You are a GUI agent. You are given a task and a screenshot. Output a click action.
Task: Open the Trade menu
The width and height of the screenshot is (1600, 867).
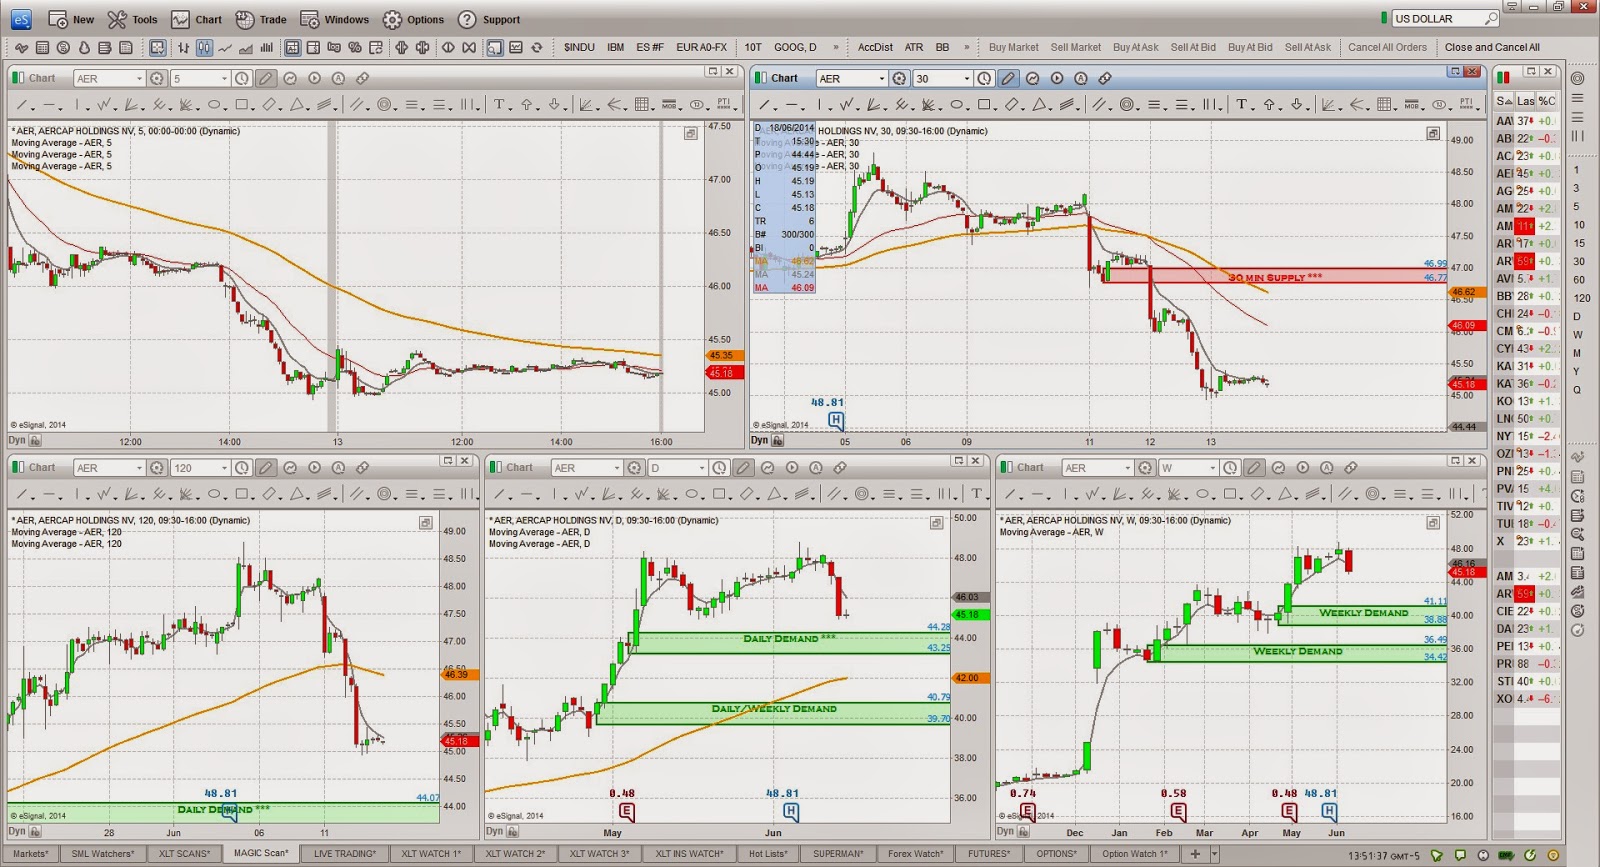click(x=261, y=20)
